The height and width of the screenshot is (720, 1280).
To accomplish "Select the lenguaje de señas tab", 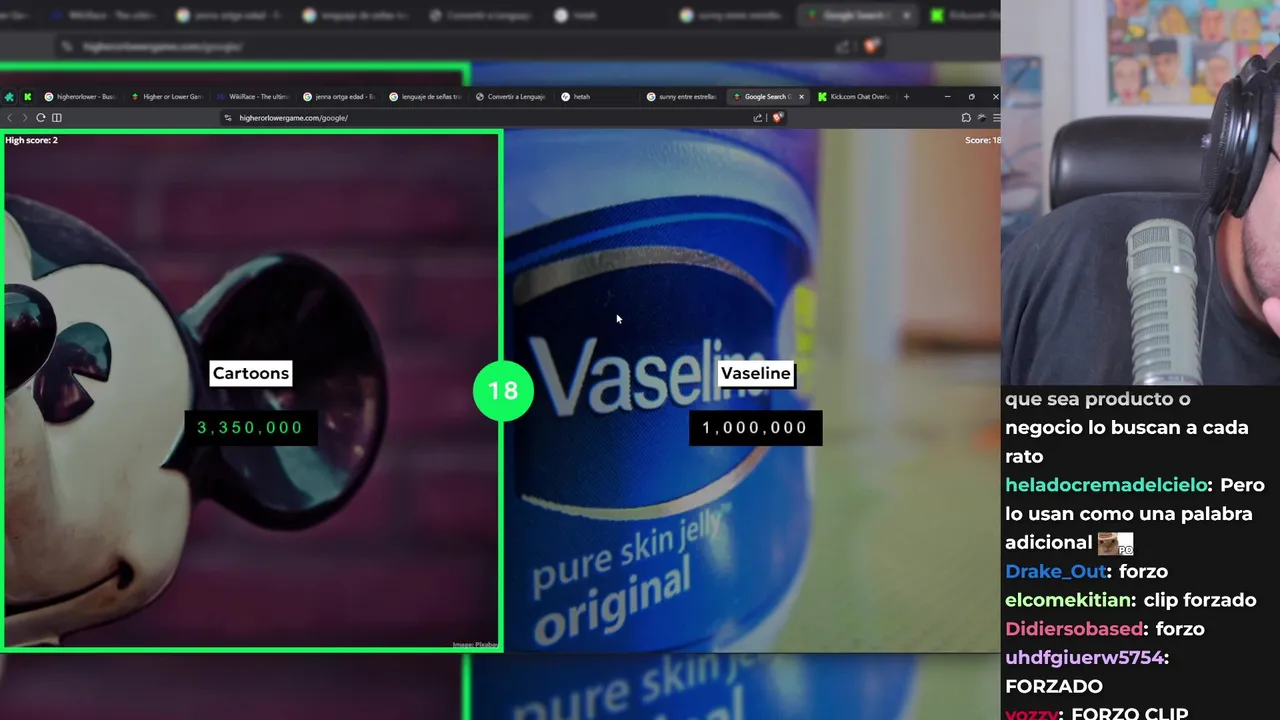I will point(425,97).
